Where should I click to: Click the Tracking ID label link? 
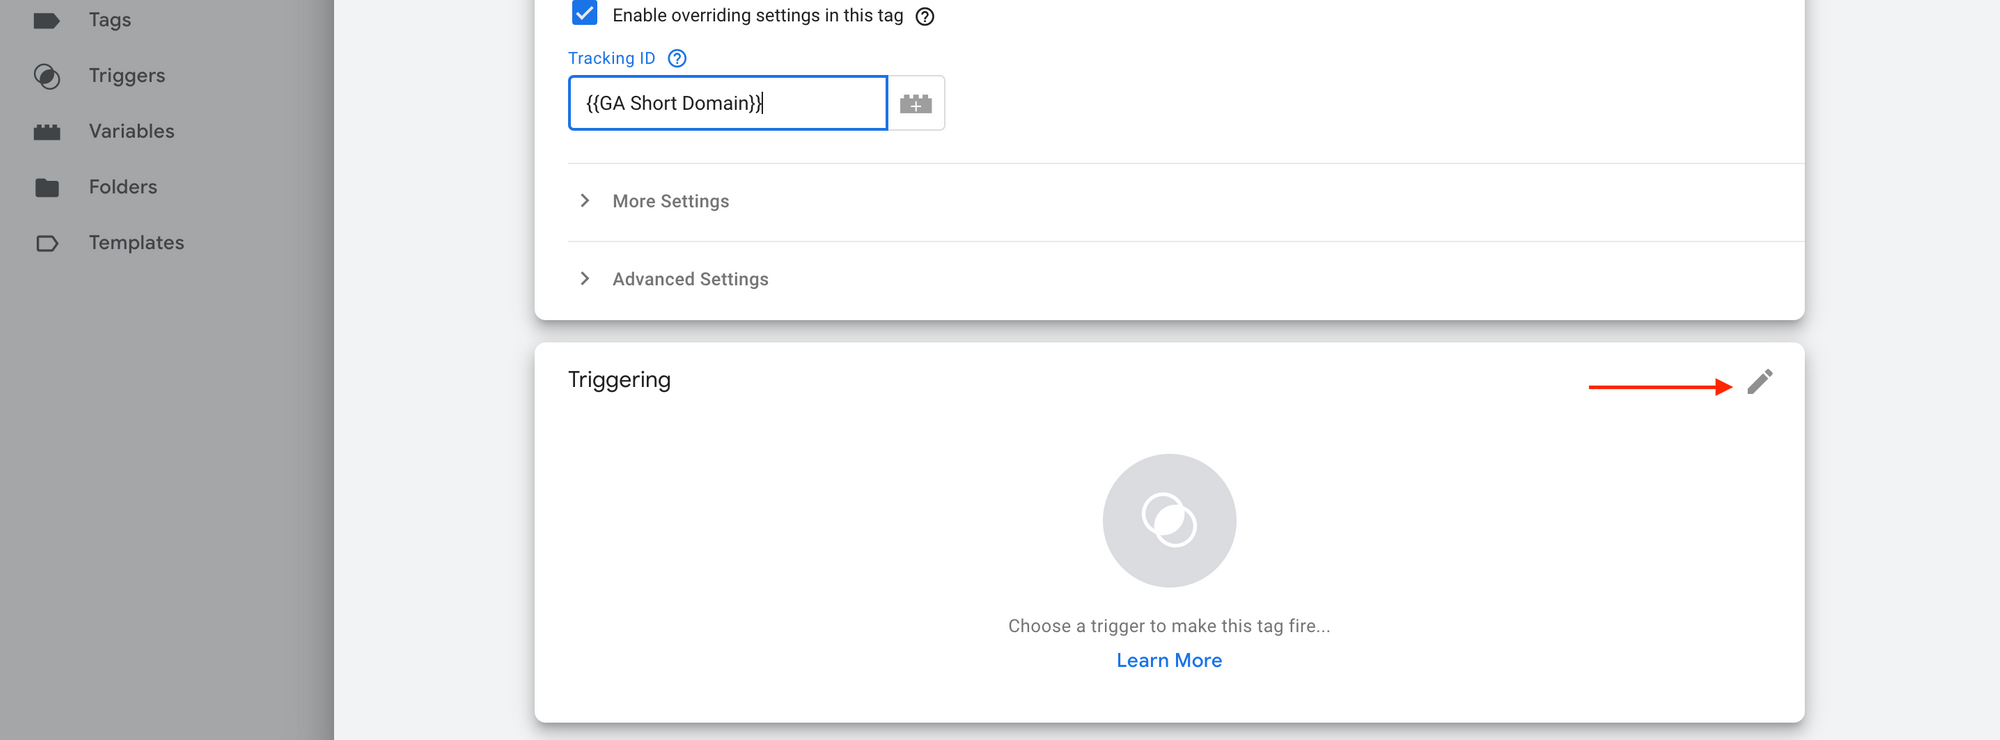612,59
